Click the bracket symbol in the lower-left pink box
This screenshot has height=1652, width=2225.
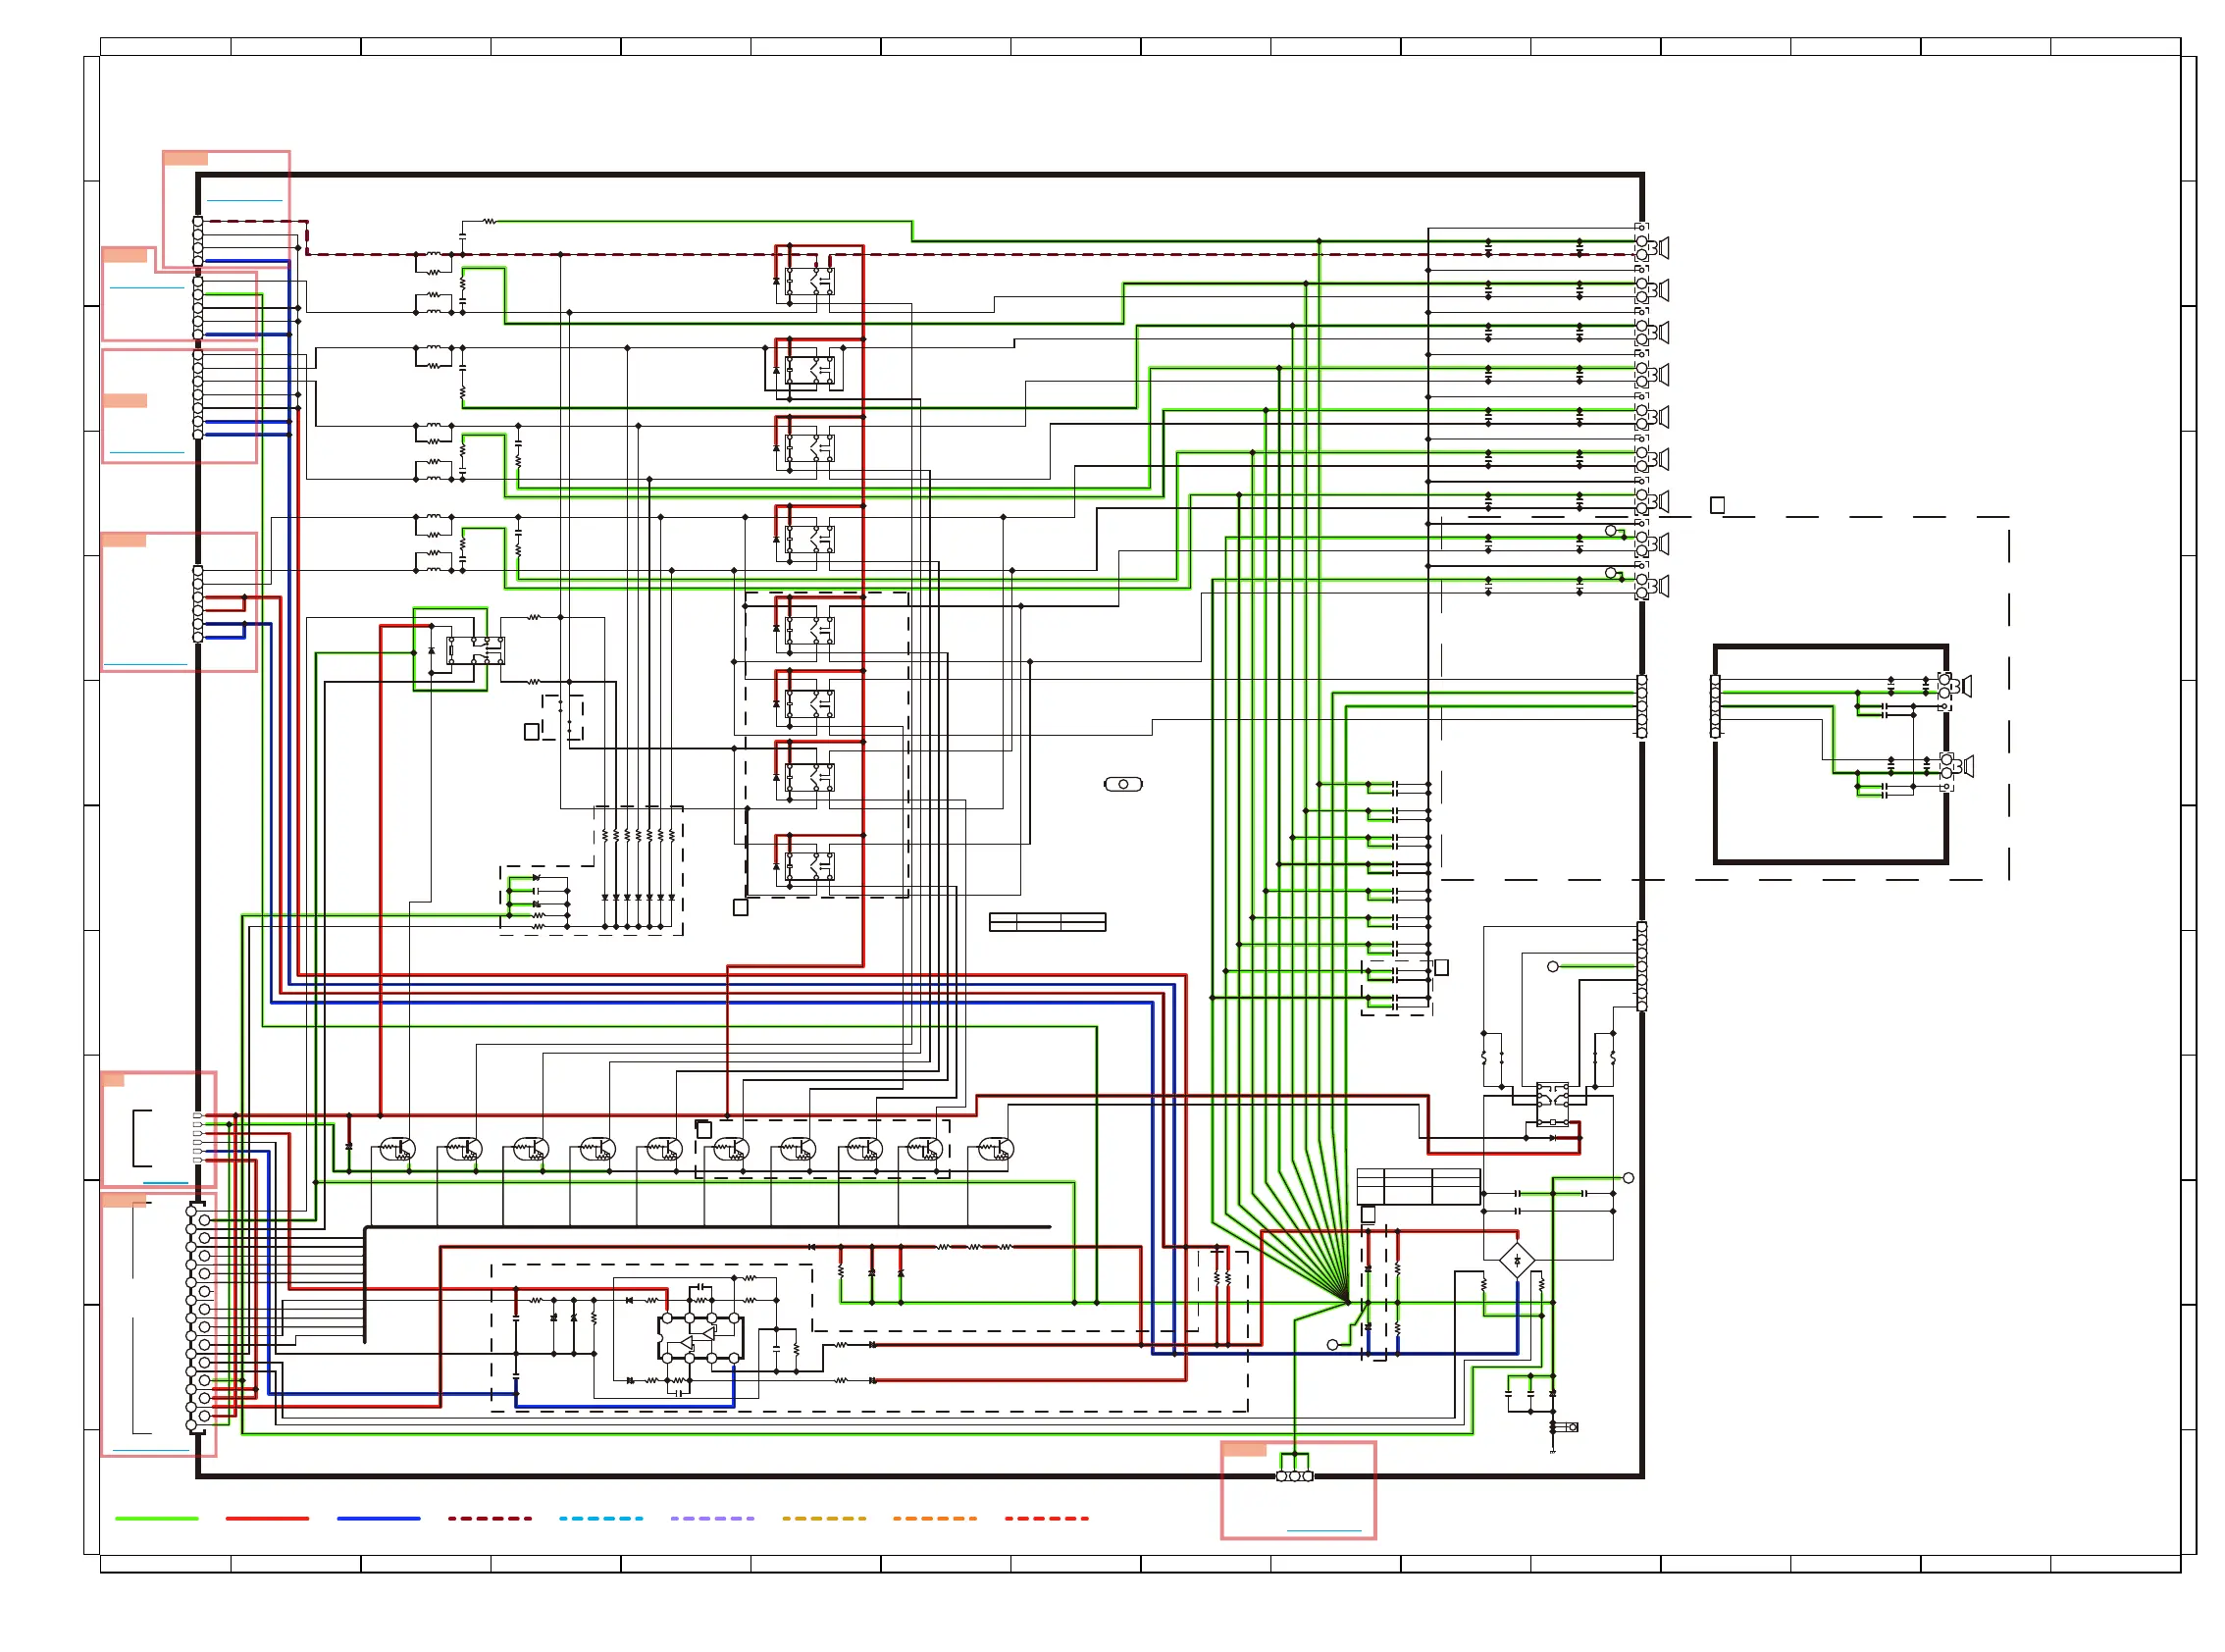tap(142, 1137)
